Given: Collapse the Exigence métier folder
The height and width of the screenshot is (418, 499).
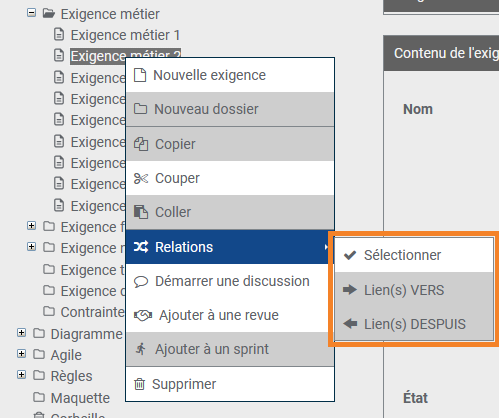Looking at the screenshot, I should (x=31, y=13).
